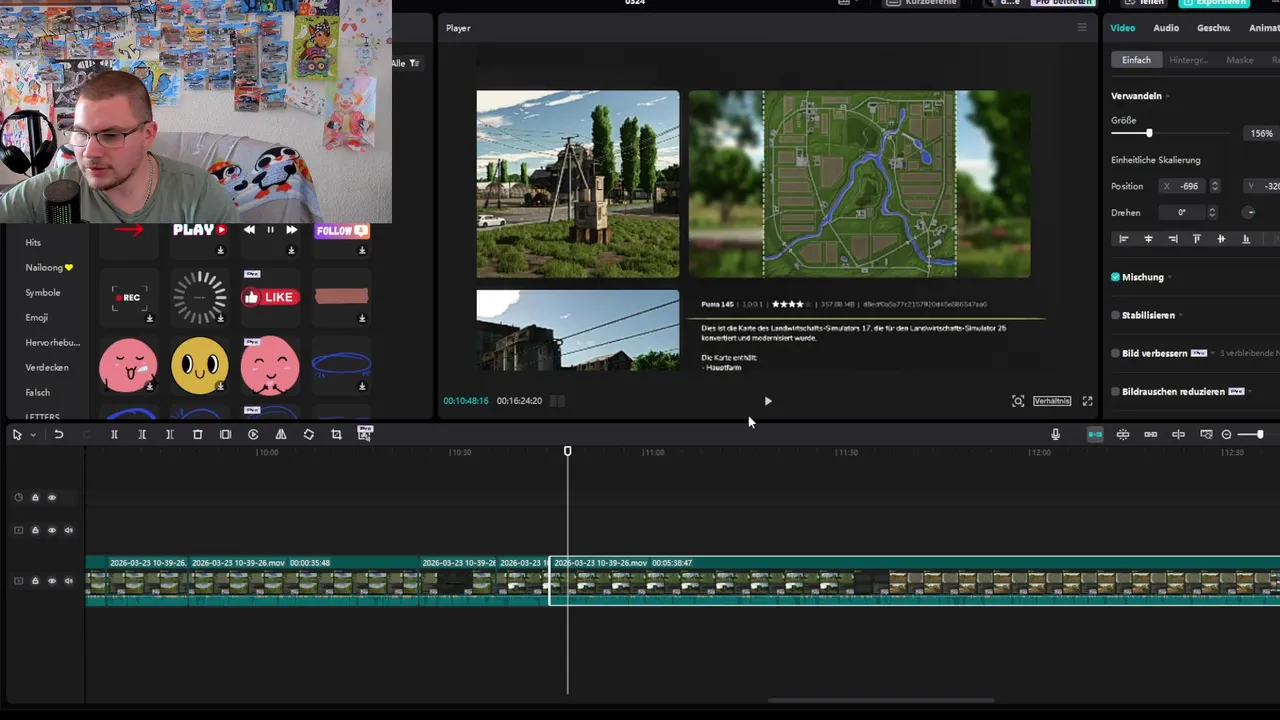Toggle auto snapping in the timeline

click(x=1123, y=434)
